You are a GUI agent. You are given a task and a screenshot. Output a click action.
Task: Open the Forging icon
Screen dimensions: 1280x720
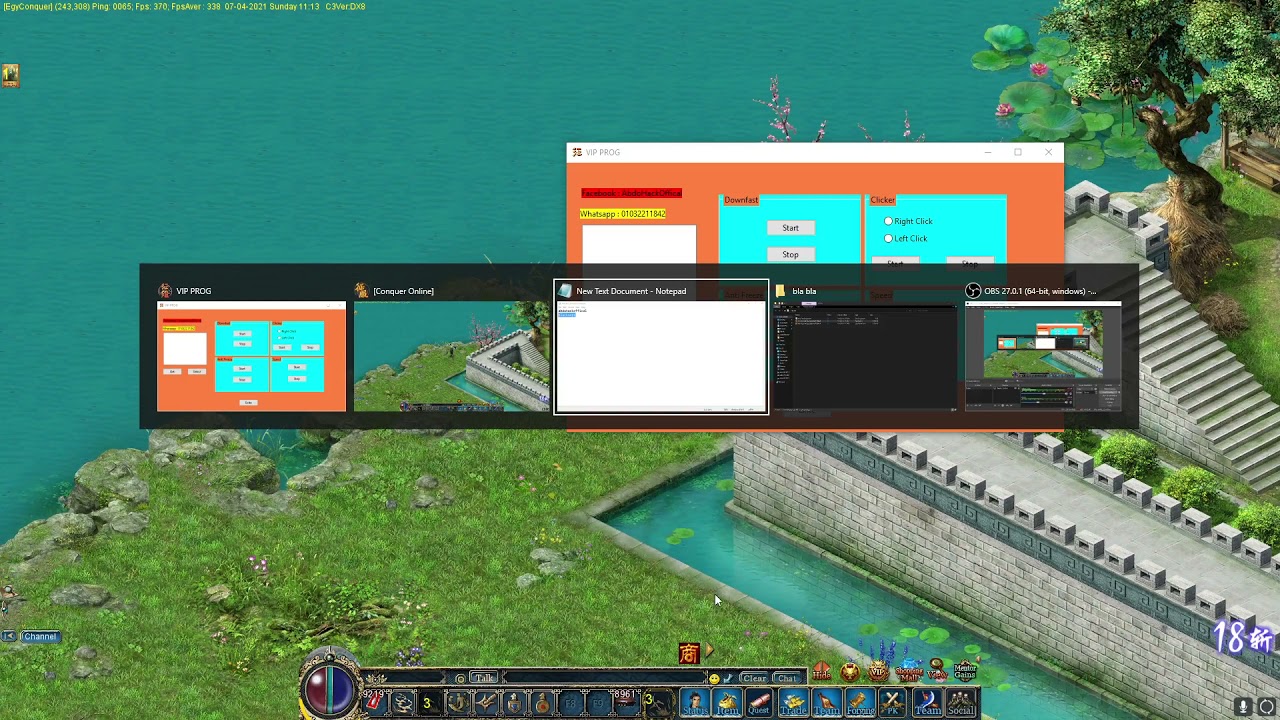(x=860, y=703)
